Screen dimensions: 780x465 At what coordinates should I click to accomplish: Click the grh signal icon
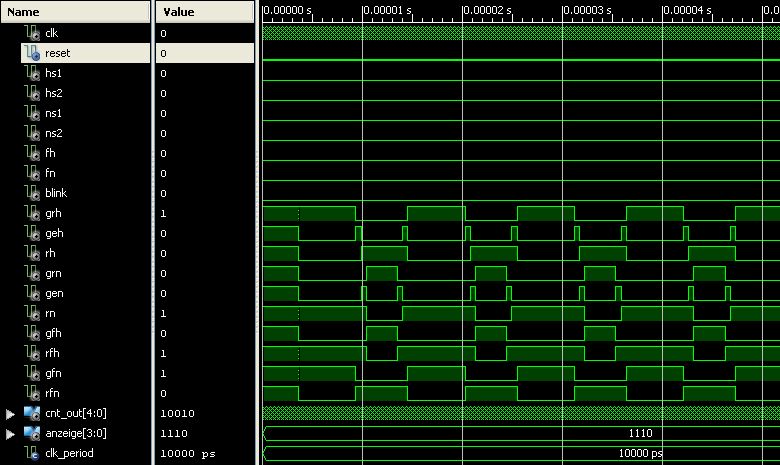click(x=31, y=213)
